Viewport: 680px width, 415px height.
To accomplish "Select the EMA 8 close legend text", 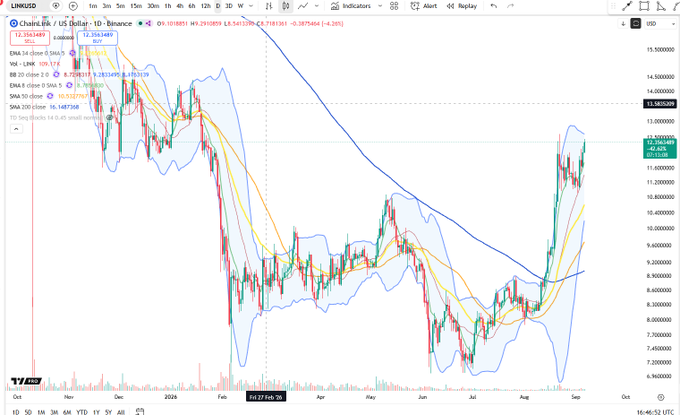I will point(36,85).
